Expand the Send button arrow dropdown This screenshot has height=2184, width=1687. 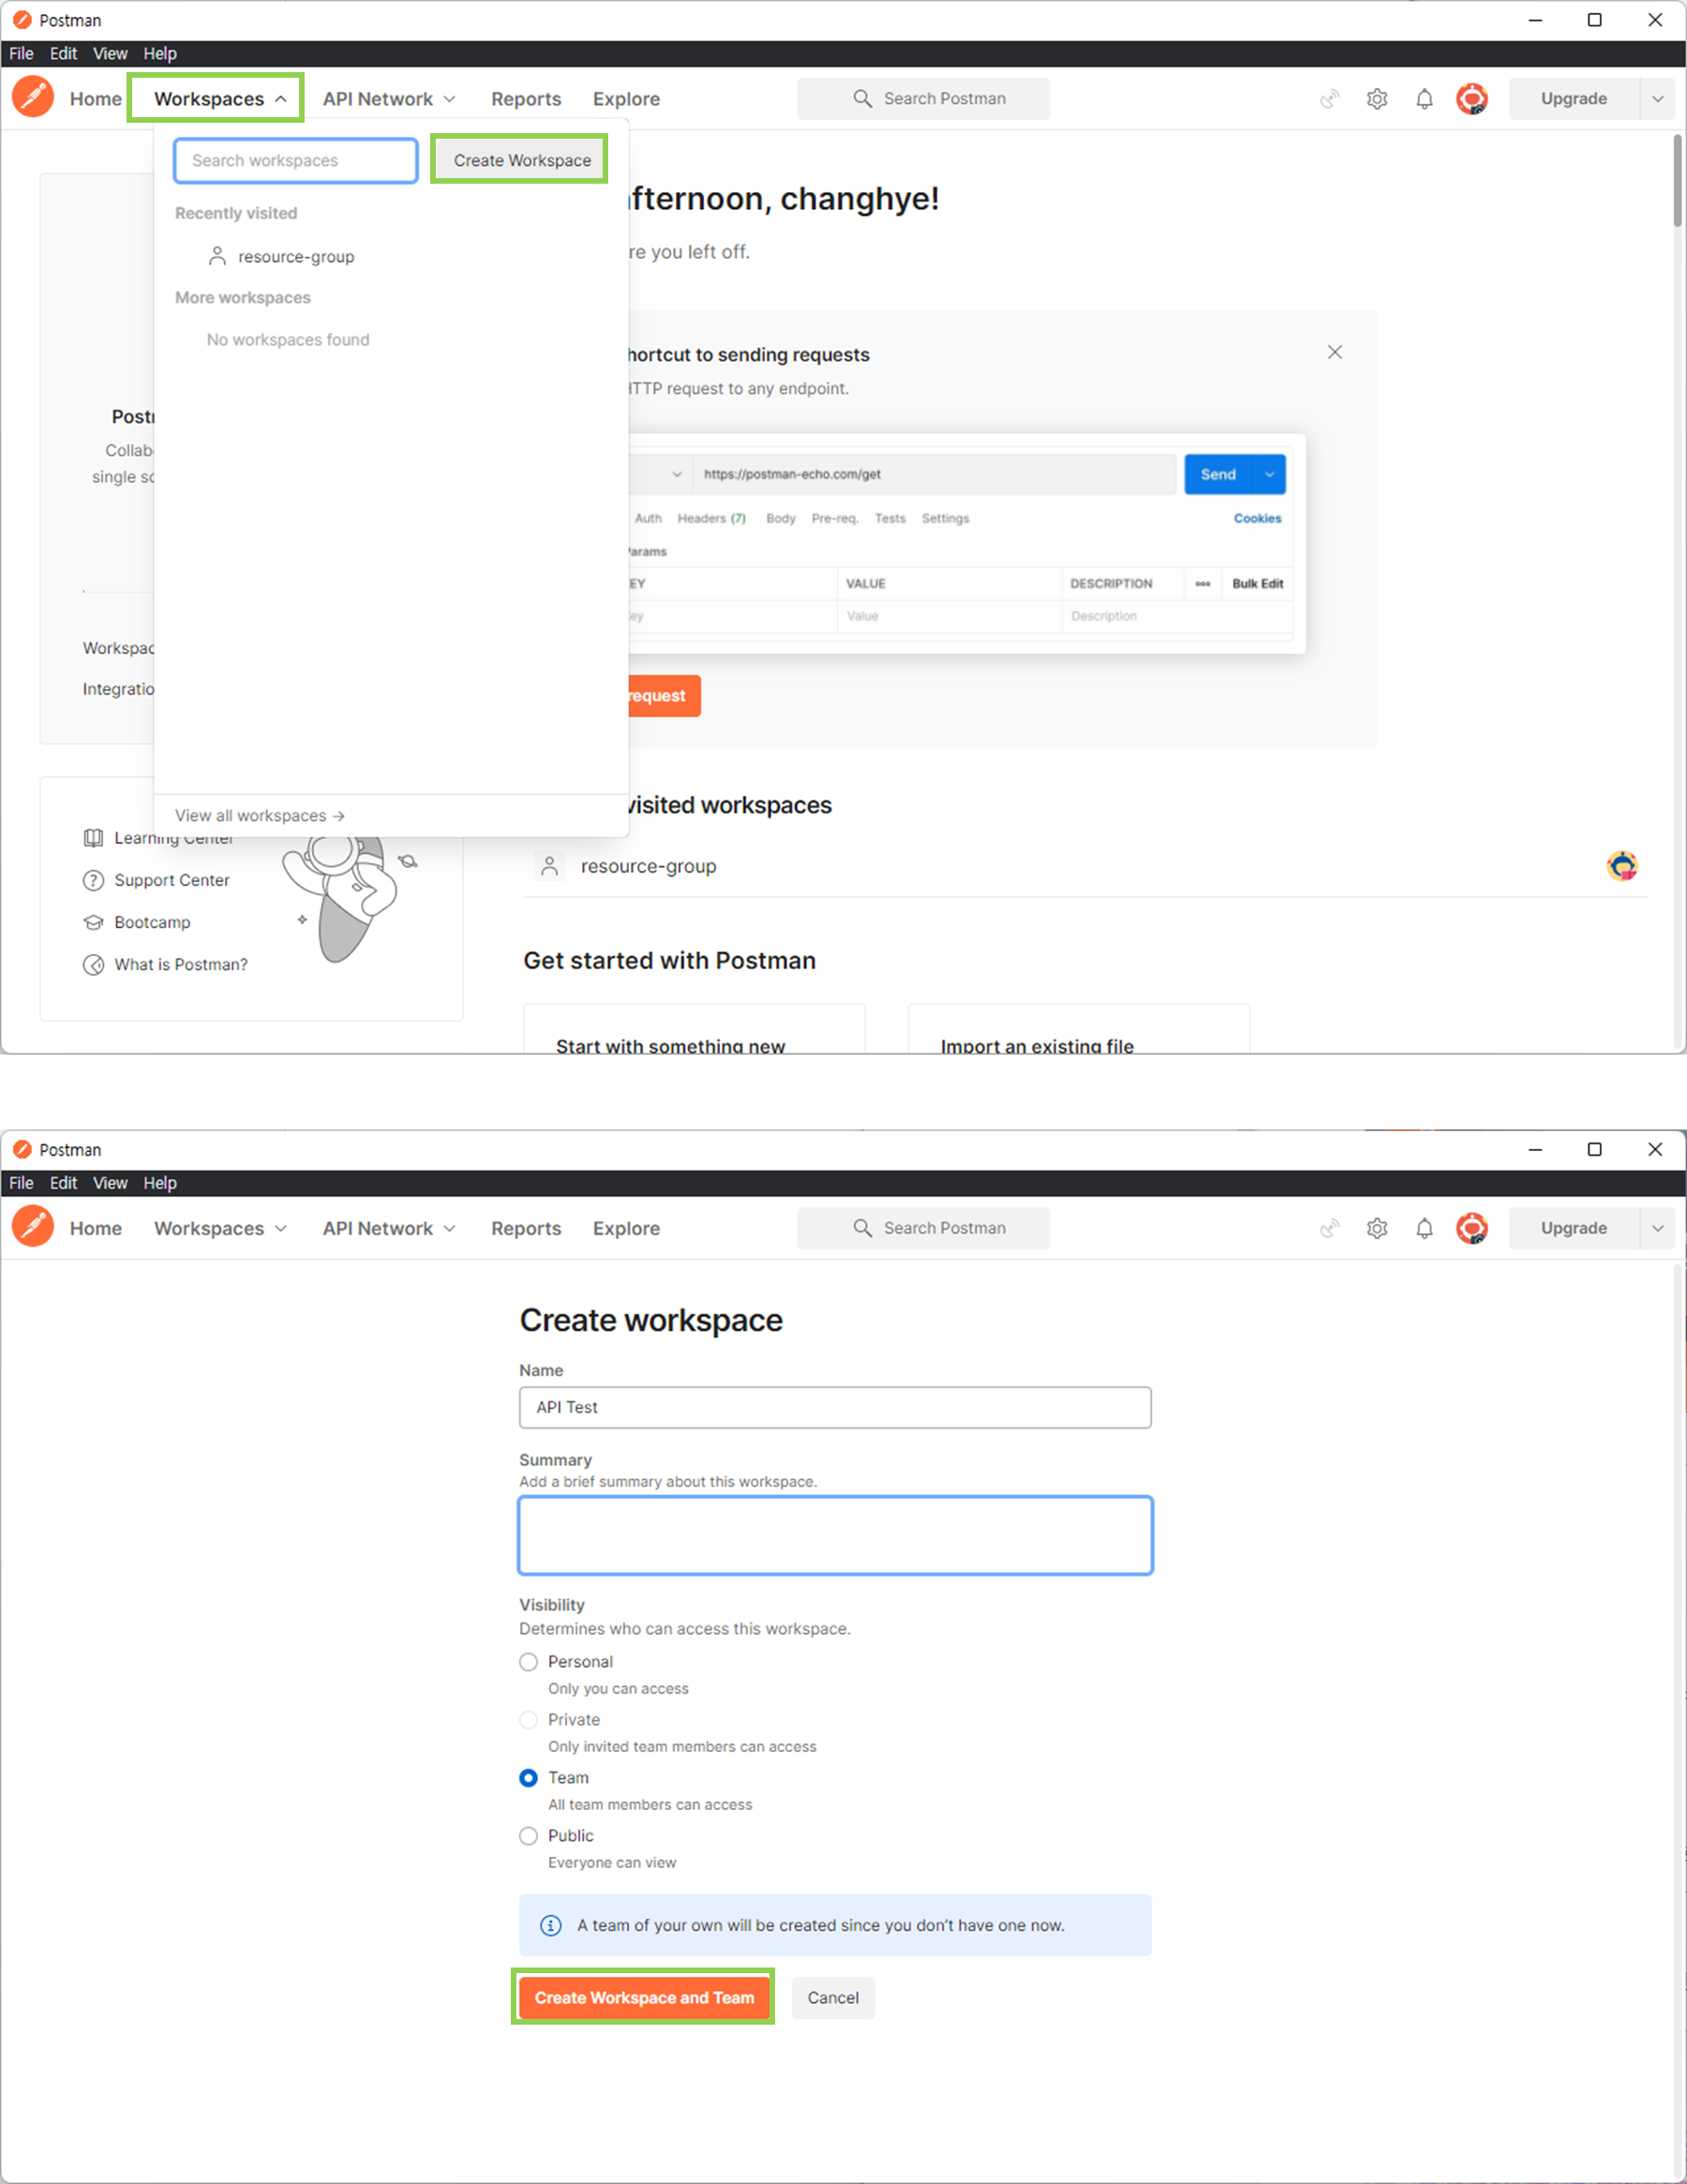pyautogui.click(x=1269, y=474)
